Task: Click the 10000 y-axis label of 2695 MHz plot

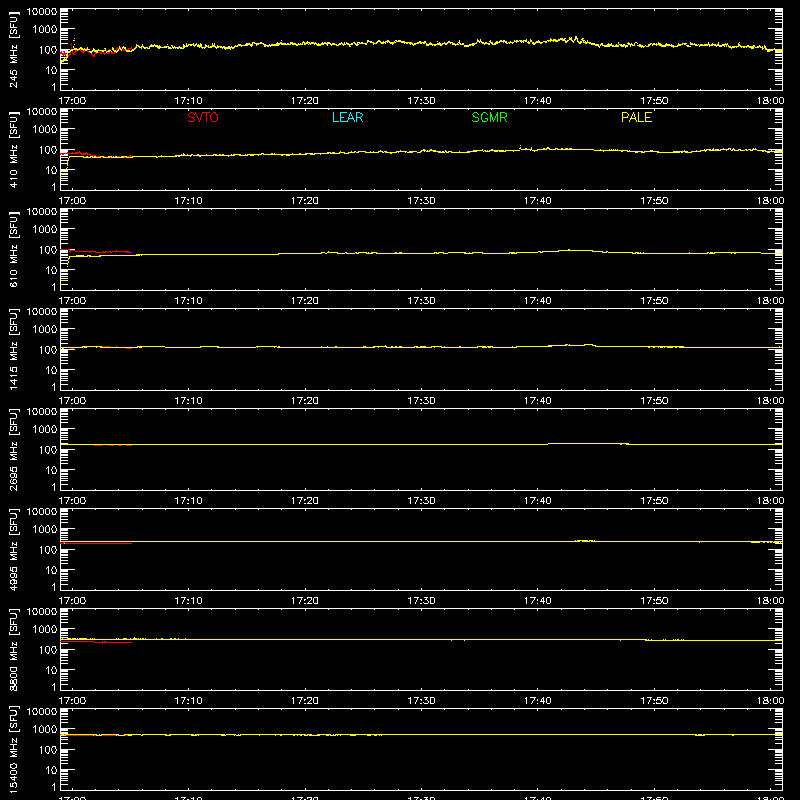Action: coord(42,412)
